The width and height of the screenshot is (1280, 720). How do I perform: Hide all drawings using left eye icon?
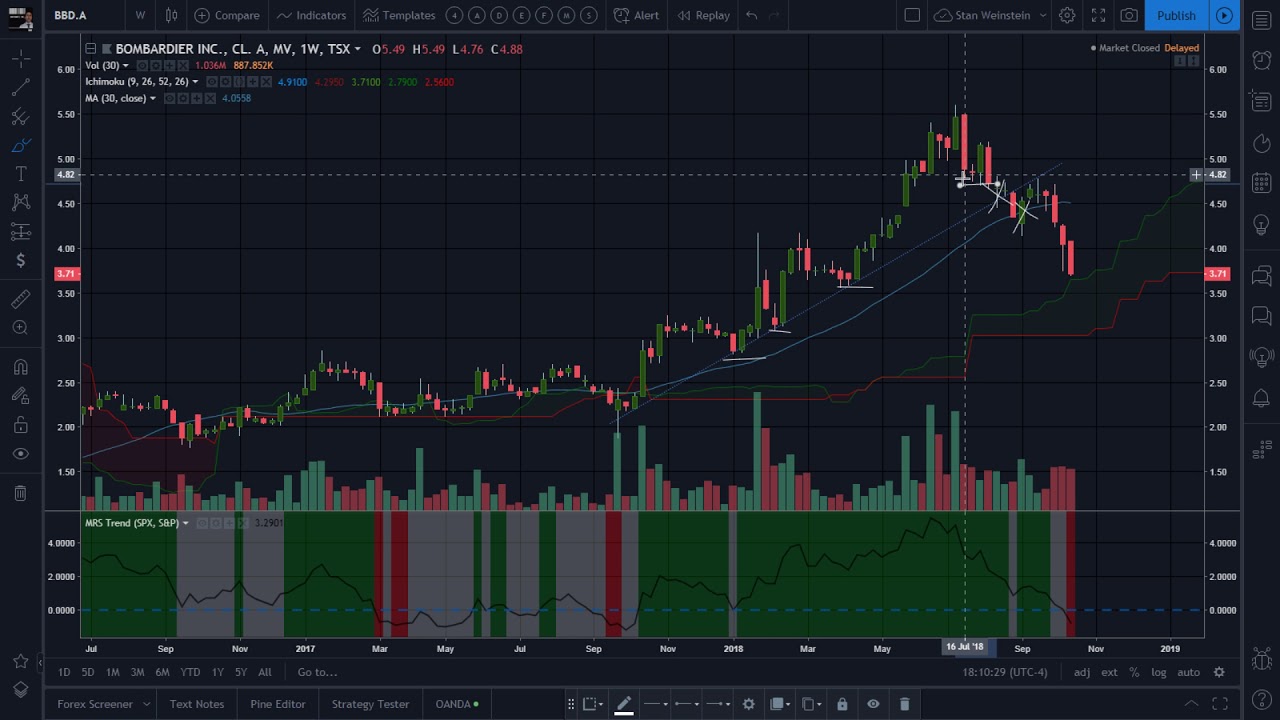20,454
